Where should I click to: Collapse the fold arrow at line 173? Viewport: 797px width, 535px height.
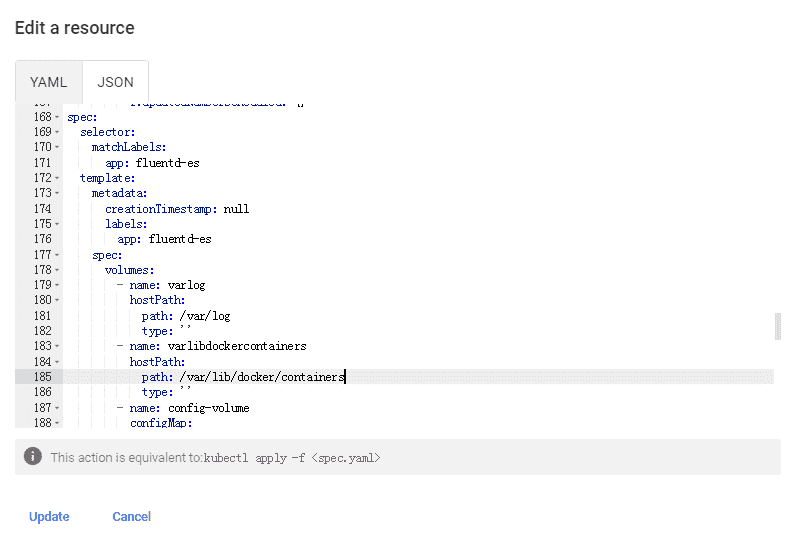coord(57,193)
